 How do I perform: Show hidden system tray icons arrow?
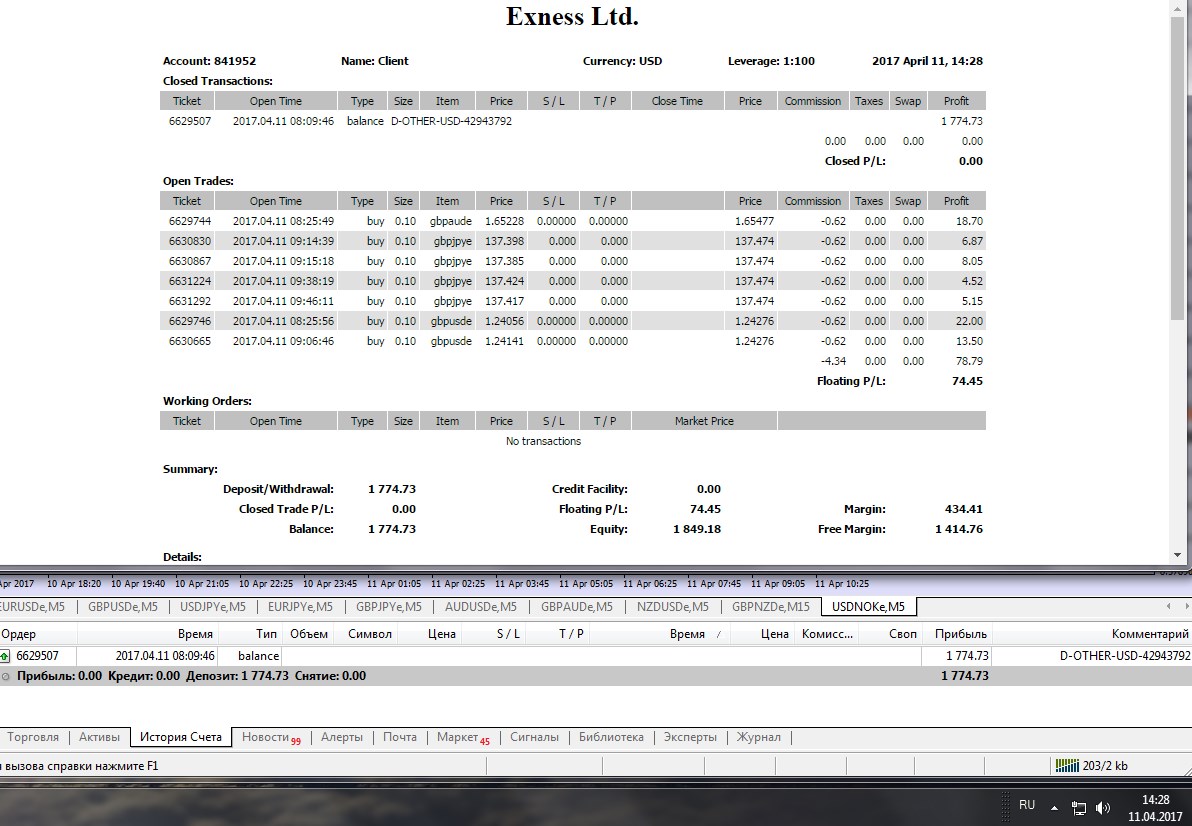click(1054, 808)
